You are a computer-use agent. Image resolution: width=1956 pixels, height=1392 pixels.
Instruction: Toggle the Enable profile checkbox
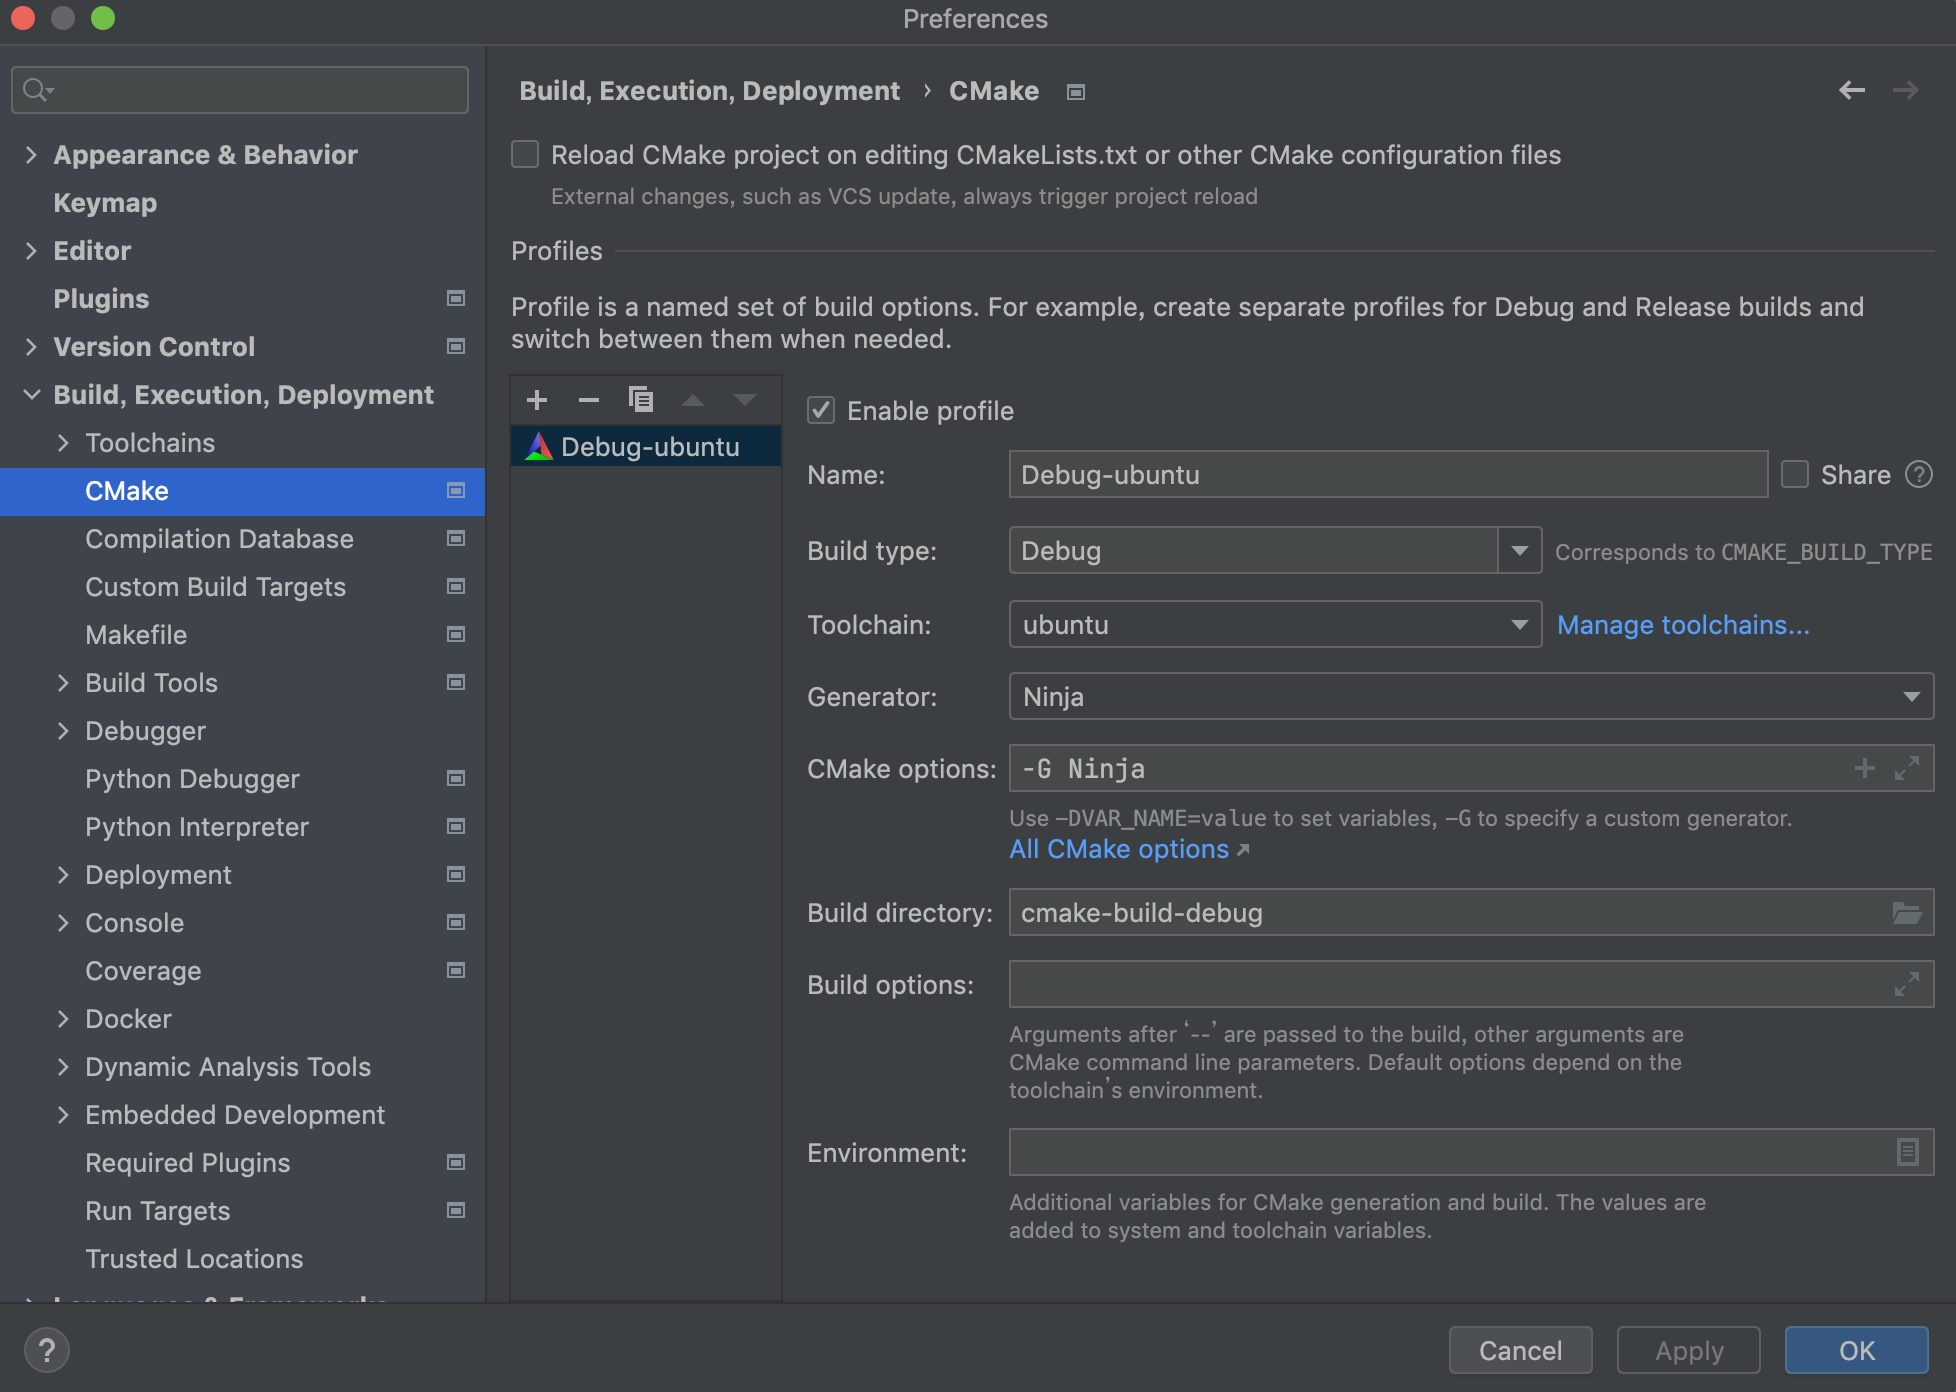[x=821, y=411]
